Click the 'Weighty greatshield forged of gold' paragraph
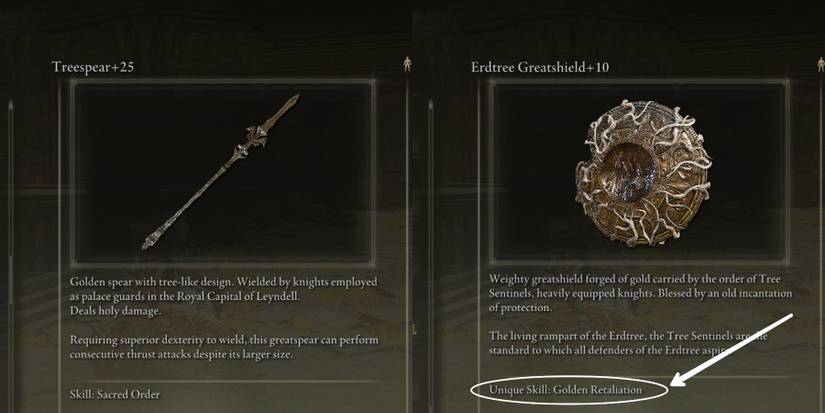Image resolution: width=825 pixels, height=413 pixels. pos(640,293)
